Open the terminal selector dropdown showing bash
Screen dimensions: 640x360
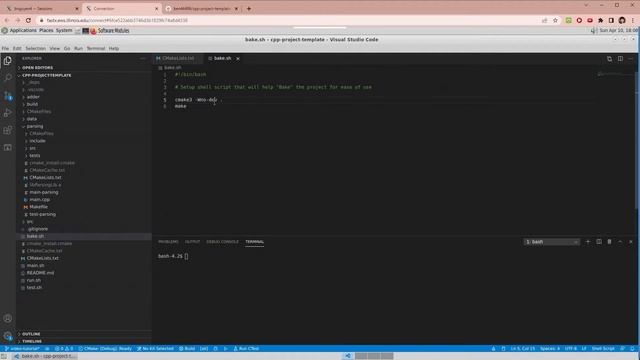[551, 242]
